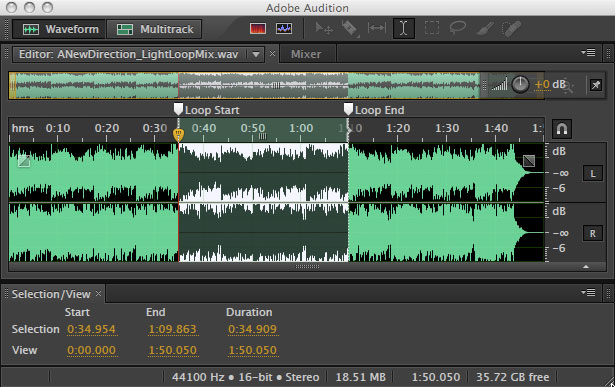This screenshot has height=387, width=615.
Task: Open the Editor panel options menu
Action: [x=588, y=52]
